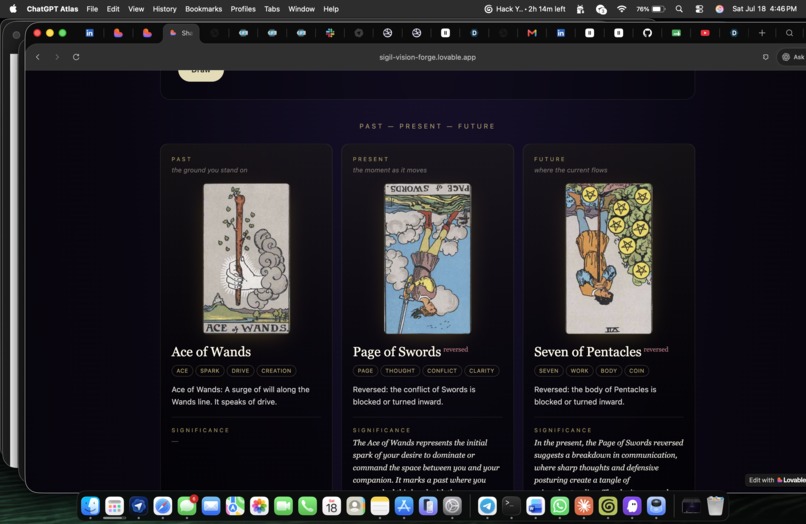
Task: Click the battery status indicator
Action: click(x=650, y=9)
